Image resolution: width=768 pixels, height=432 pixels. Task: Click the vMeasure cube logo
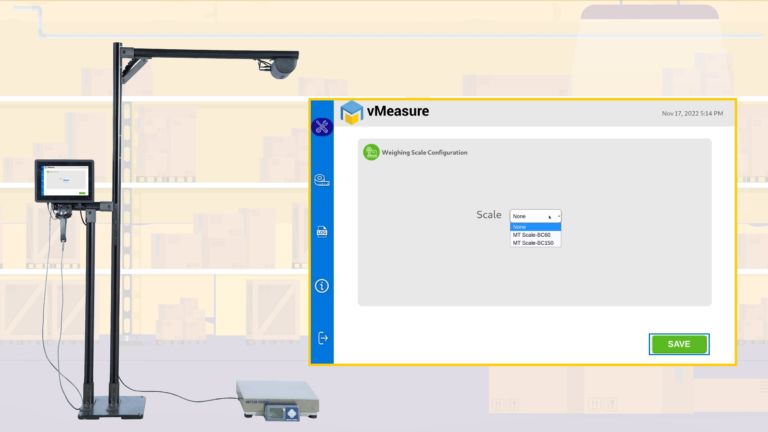point(351,112)
